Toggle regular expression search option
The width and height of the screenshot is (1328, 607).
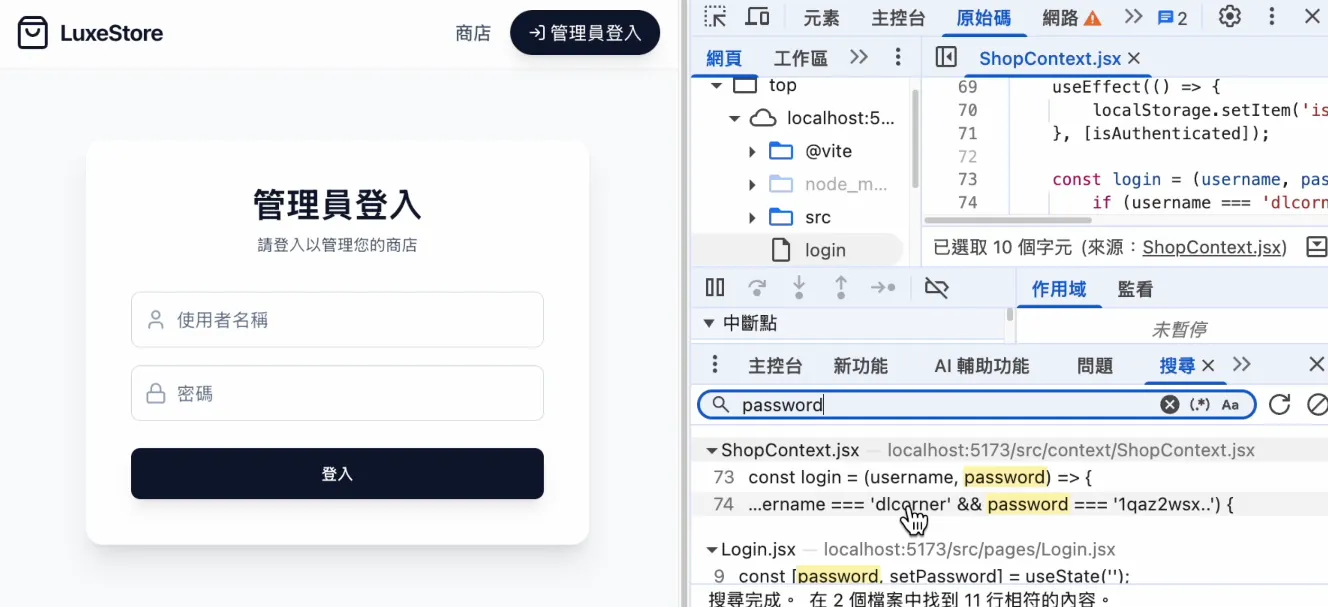point(1200,405)
